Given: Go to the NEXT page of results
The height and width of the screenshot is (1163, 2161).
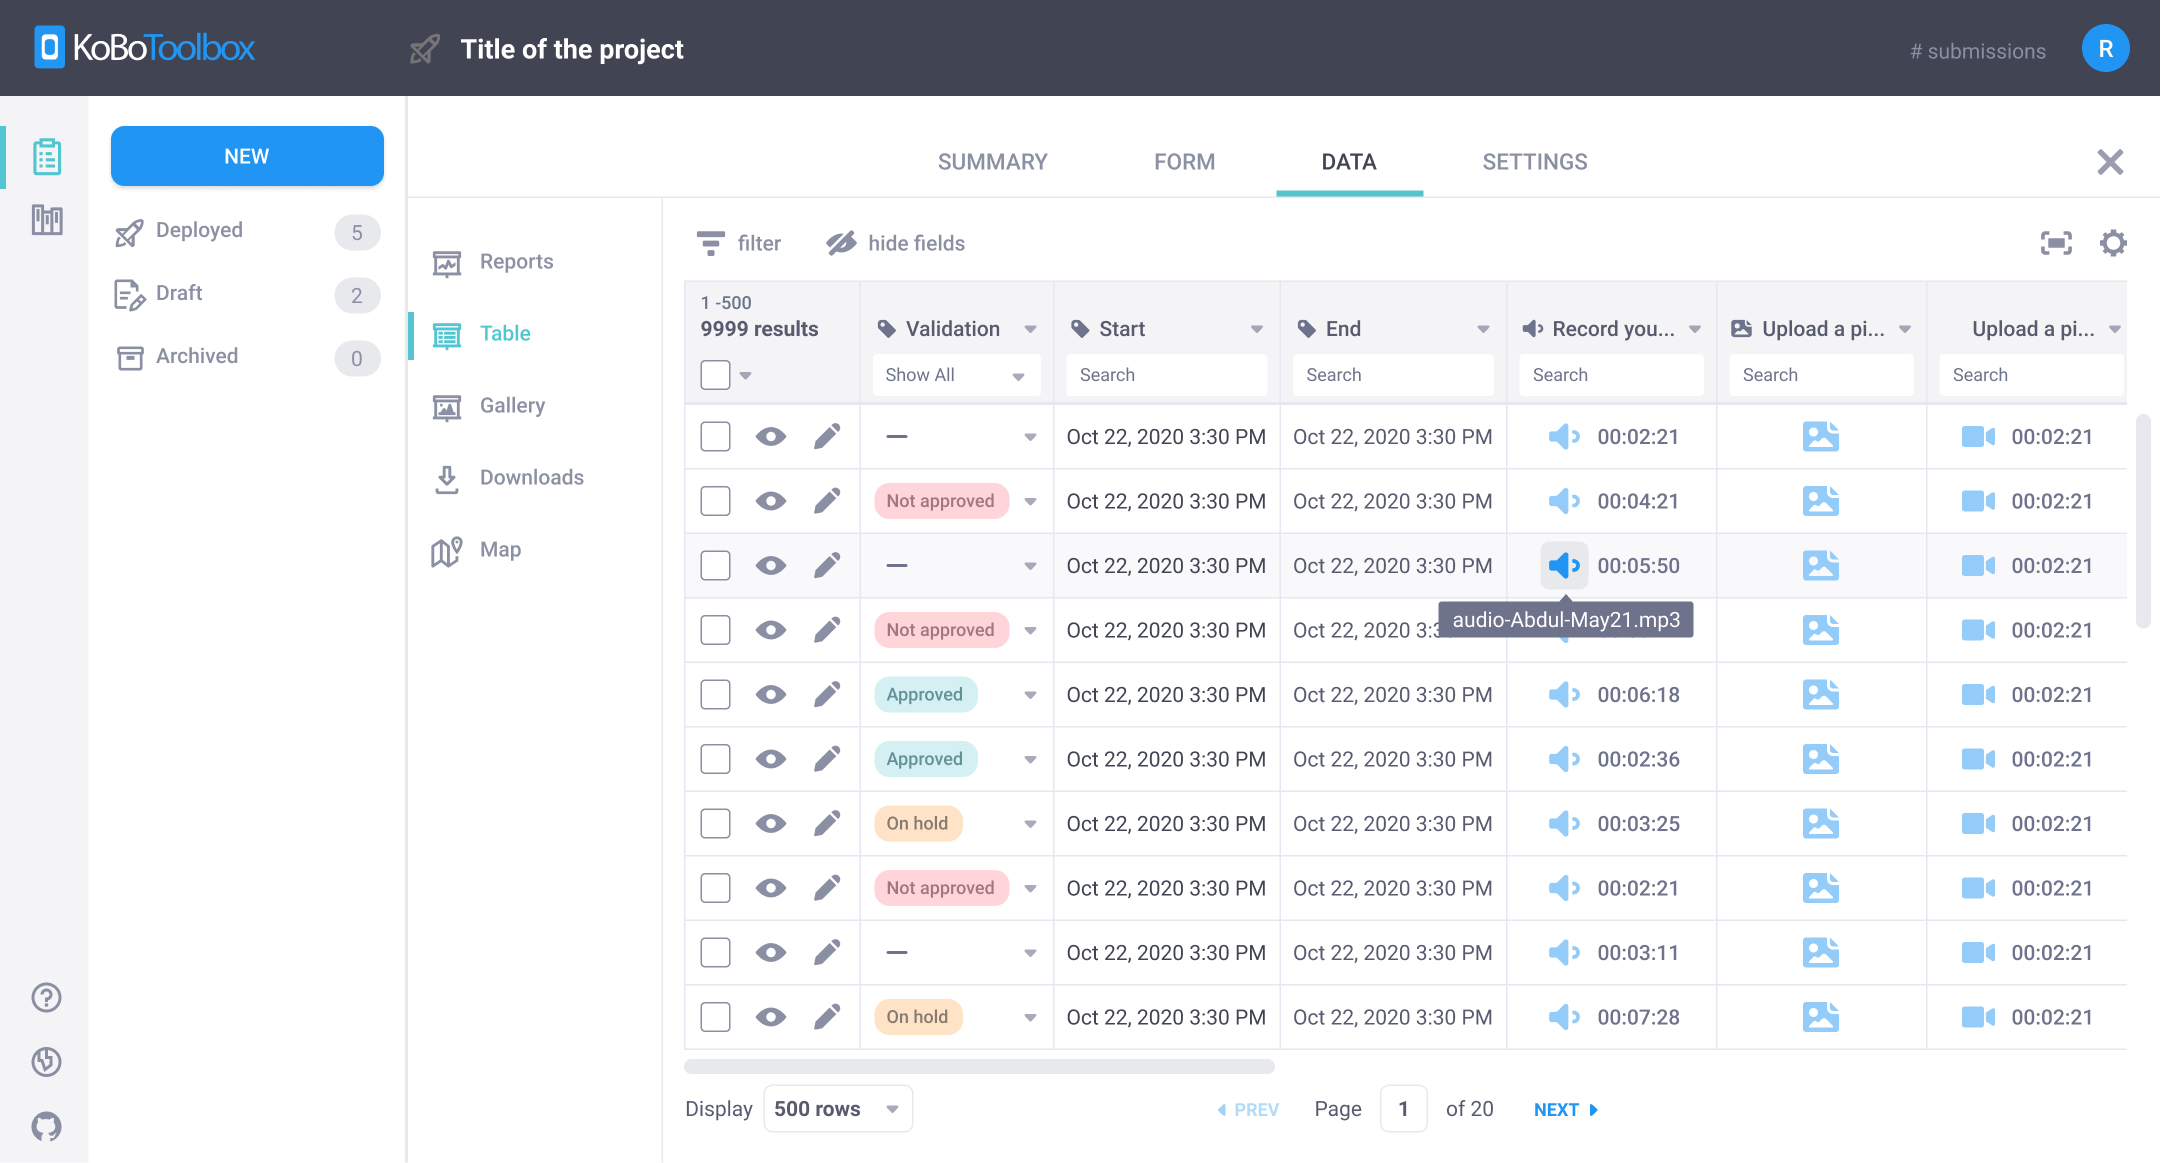Looking at the screenshot, I should (1563, 1109).
